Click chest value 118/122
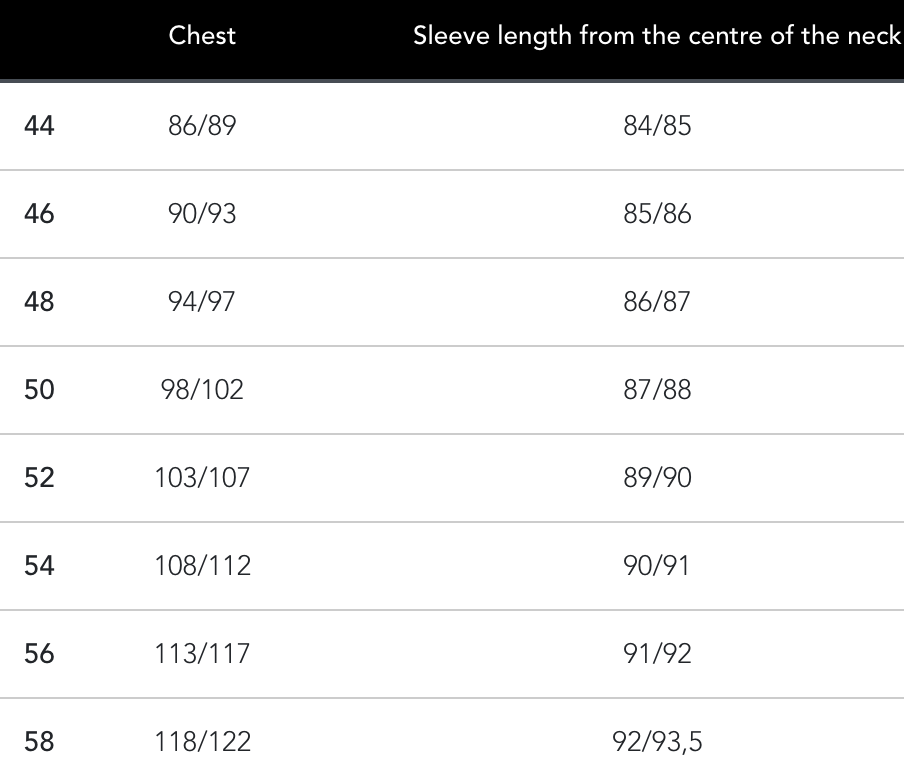 (202, 742)
